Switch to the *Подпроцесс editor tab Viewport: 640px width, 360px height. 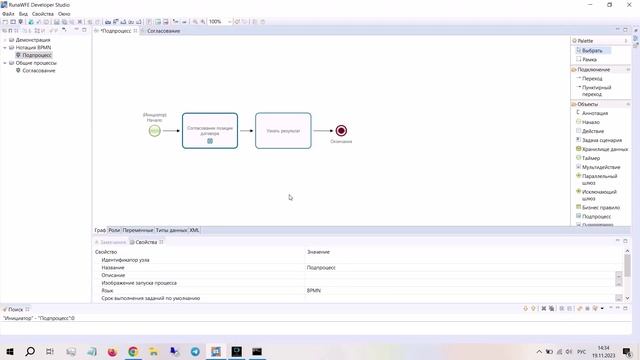pos(116,31)
